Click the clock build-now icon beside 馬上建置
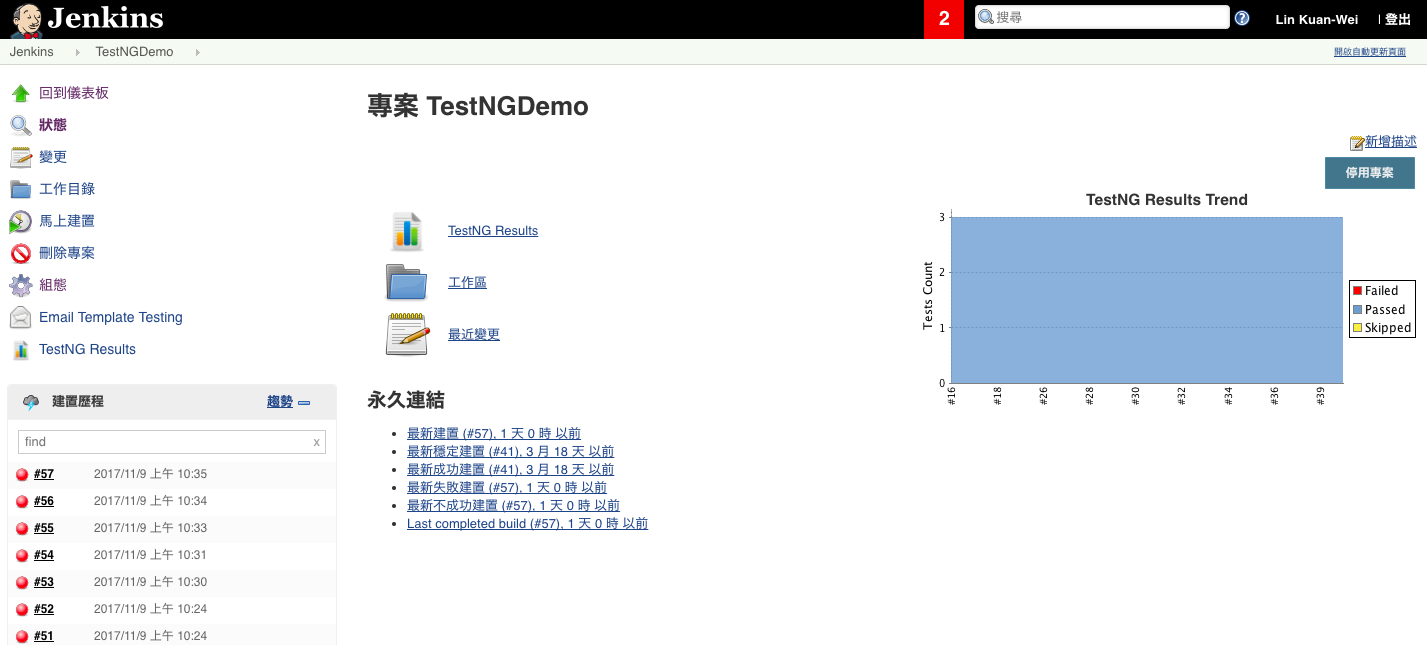The image size is (1427, 645). 20,221
